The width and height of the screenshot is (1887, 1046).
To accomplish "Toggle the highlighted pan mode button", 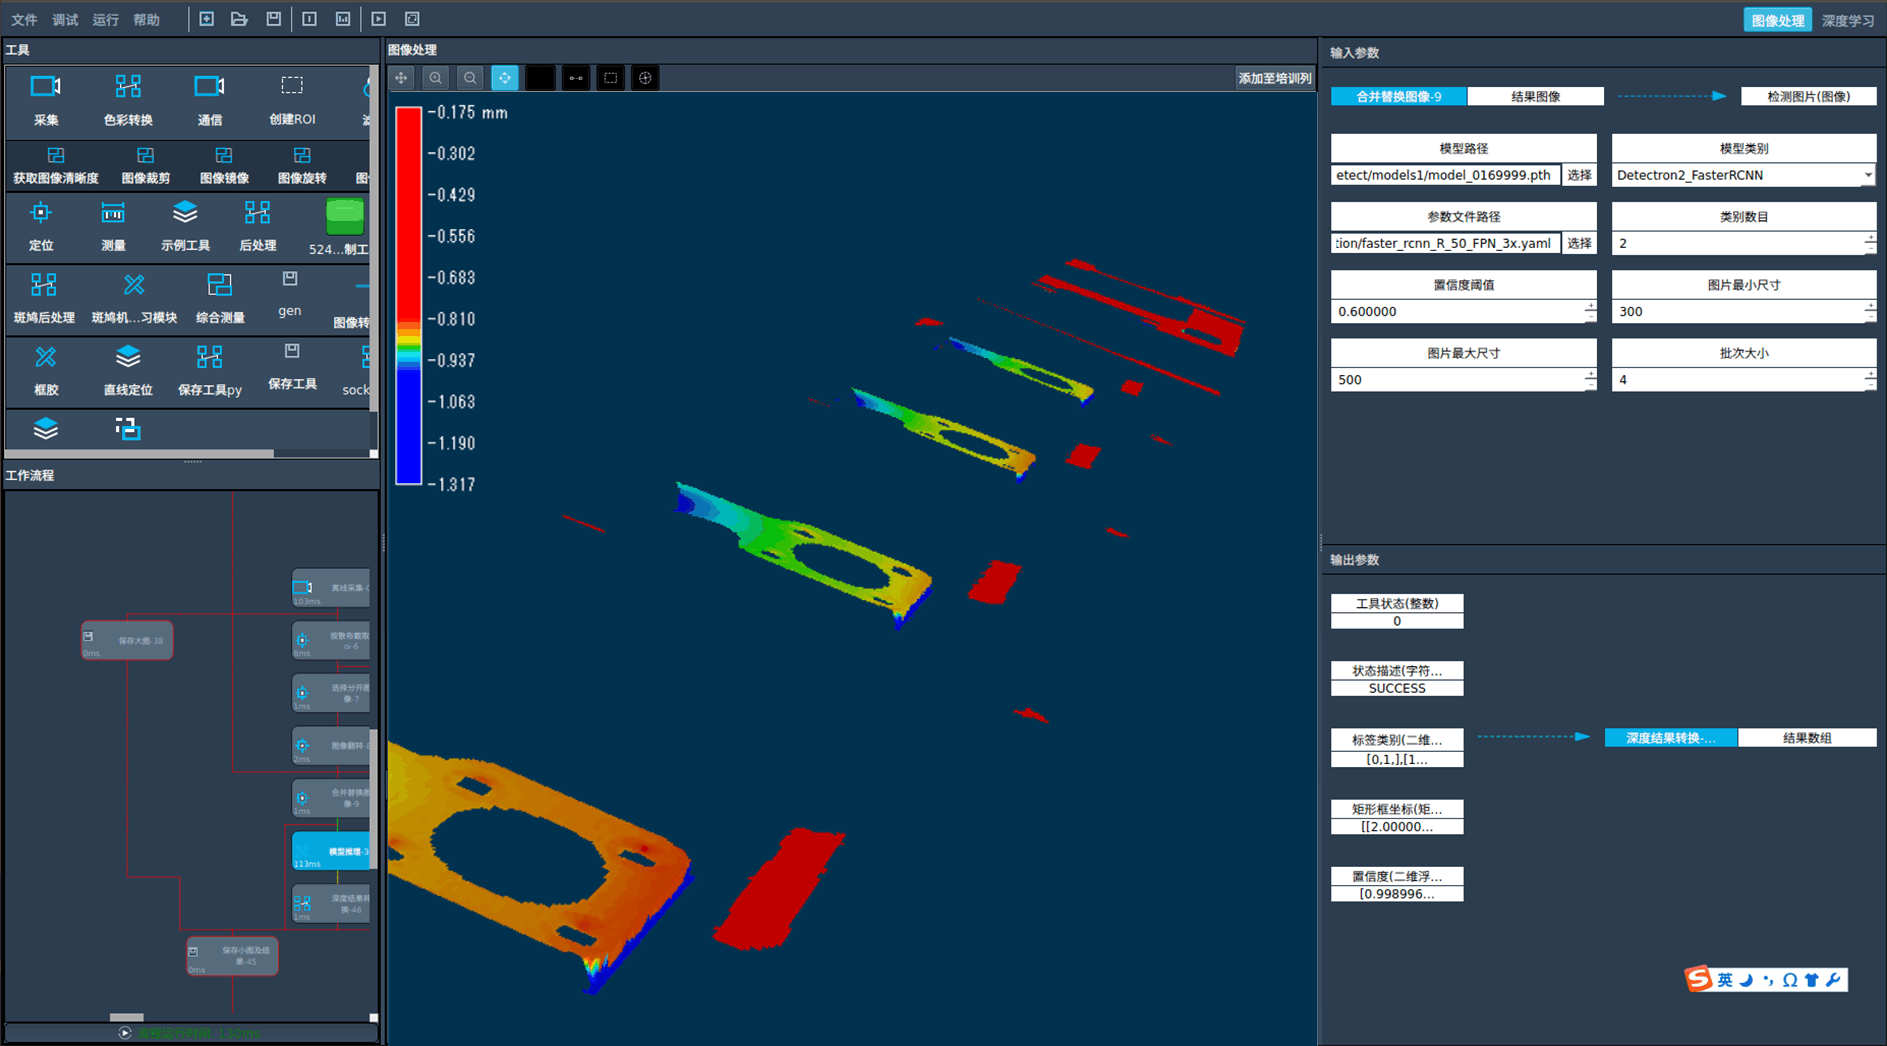I will [x=505, y=78].
